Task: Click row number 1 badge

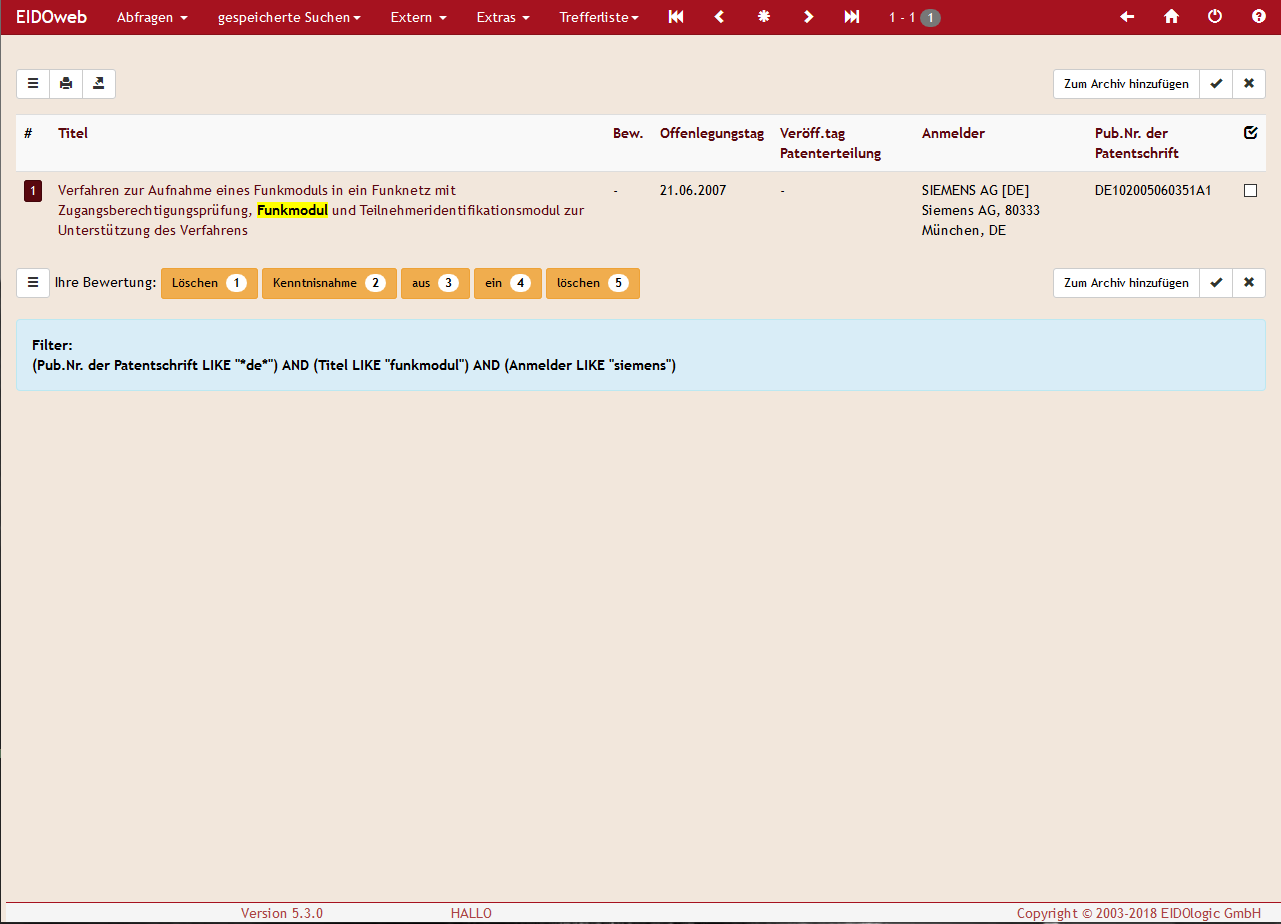Action: [33, 191]
